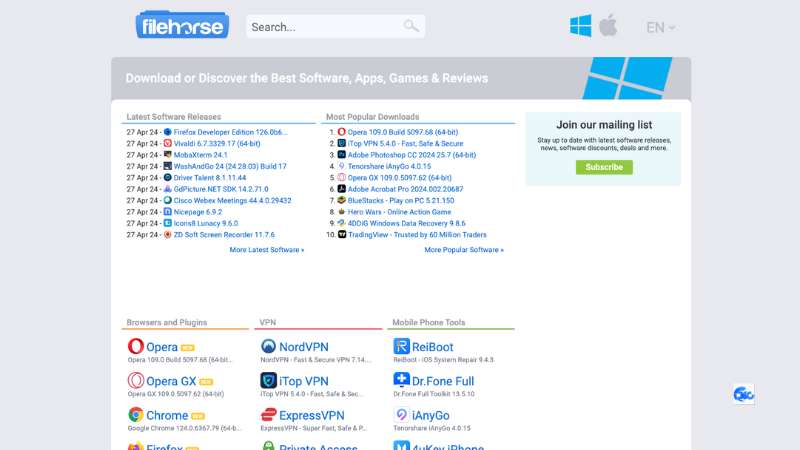Select the Windows platform icon
Image resolution: width=800 pixels, height=450 pixels.
point(581,26)
